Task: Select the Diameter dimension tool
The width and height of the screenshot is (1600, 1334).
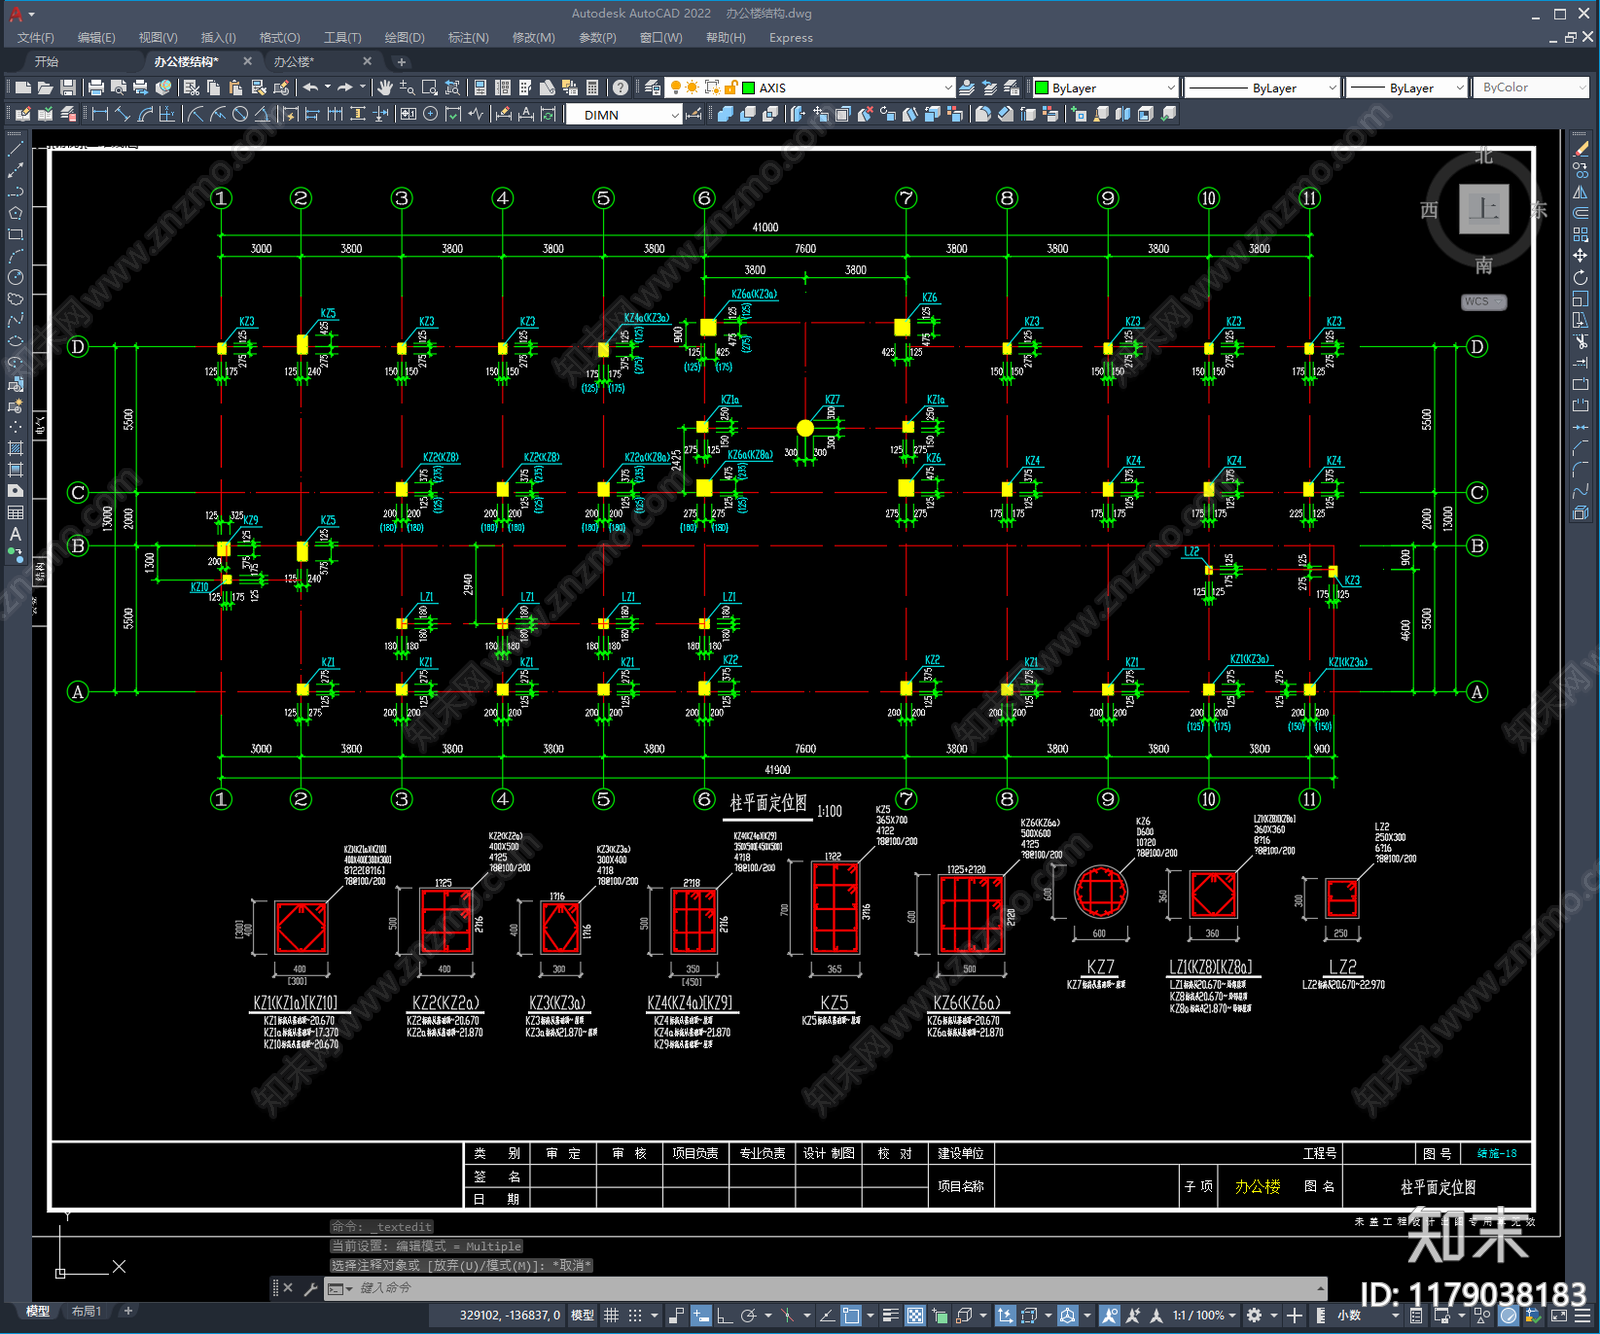Action: (x=240, y=115)
